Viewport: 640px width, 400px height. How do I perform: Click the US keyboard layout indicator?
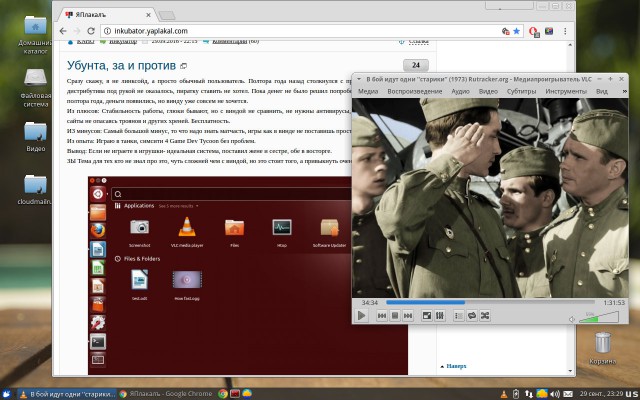tap(632, 394)
